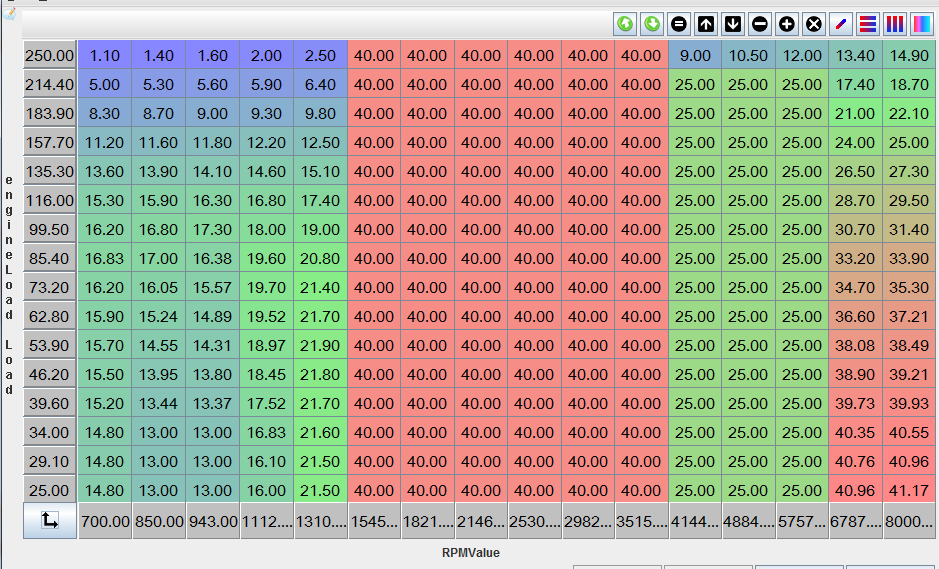Click the cell with value 9.00

pos(694,56)
